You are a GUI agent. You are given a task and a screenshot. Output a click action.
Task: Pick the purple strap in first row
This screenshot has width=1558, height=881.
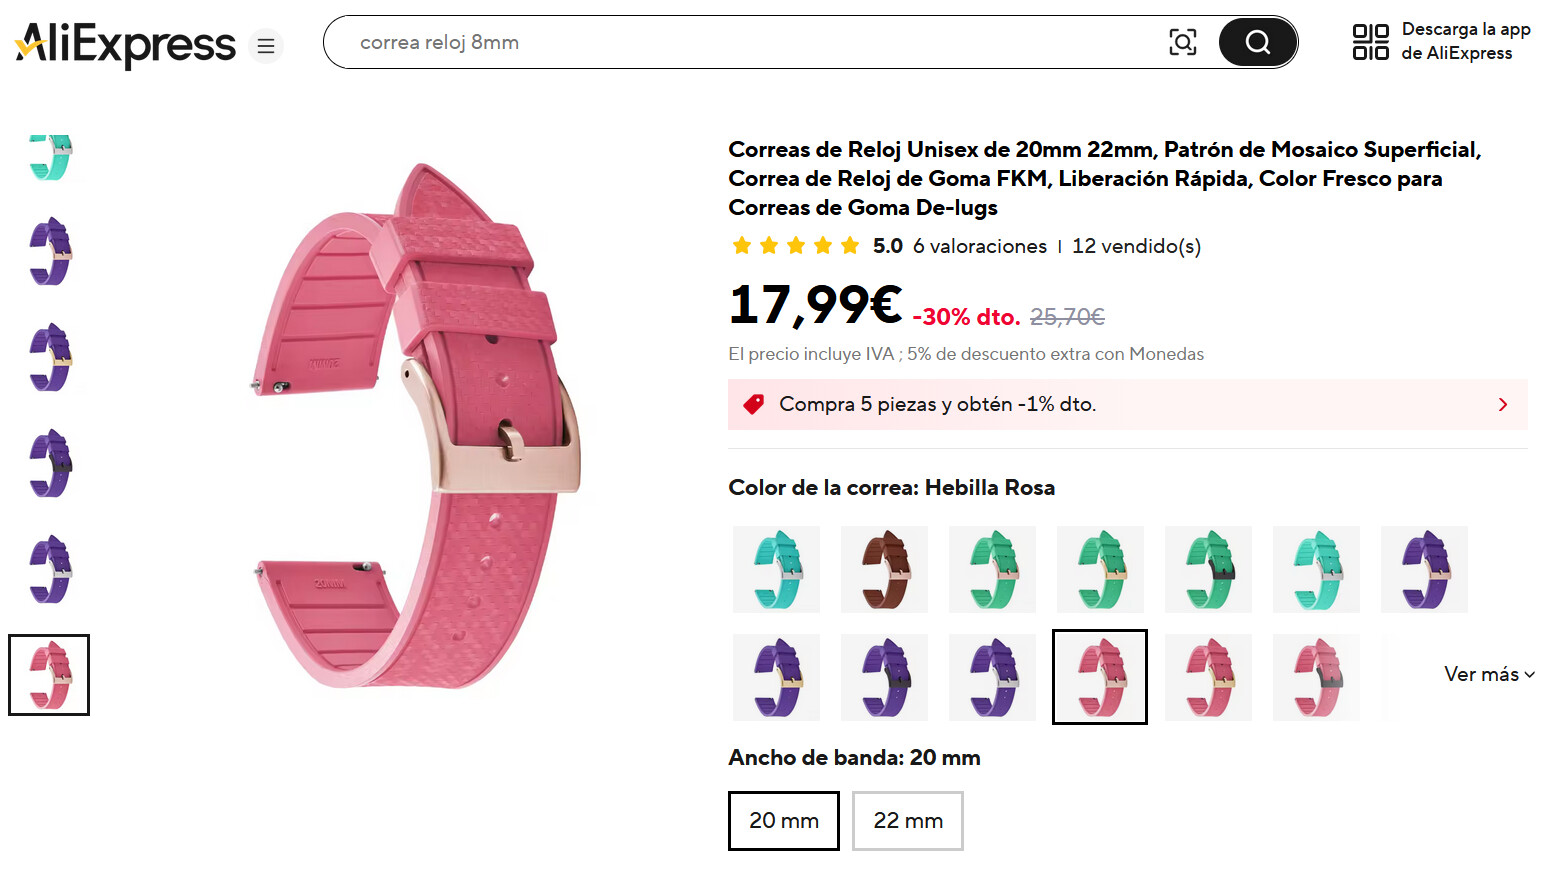1424,569
